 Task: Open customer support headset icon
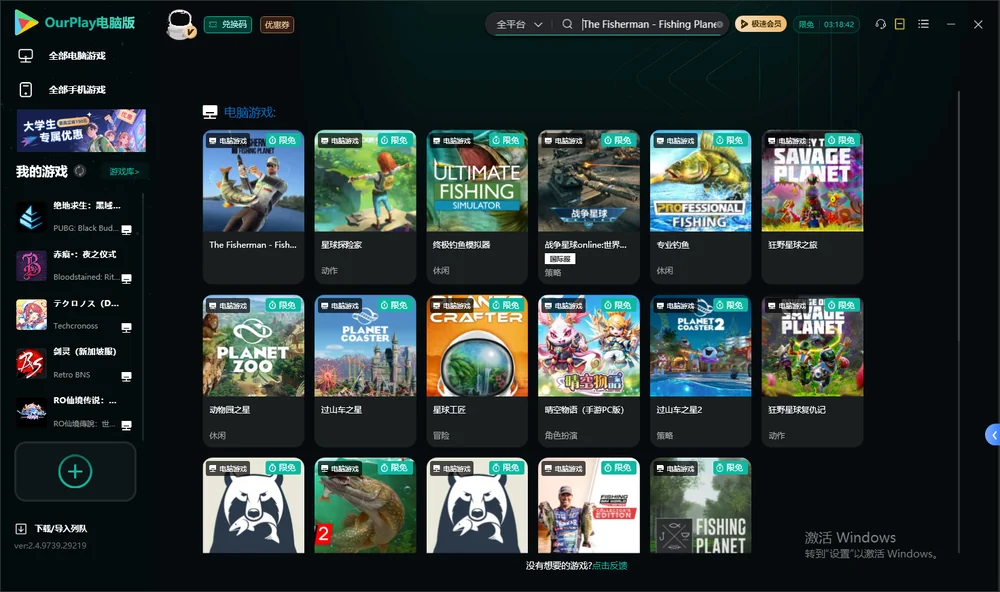[881, 24]
